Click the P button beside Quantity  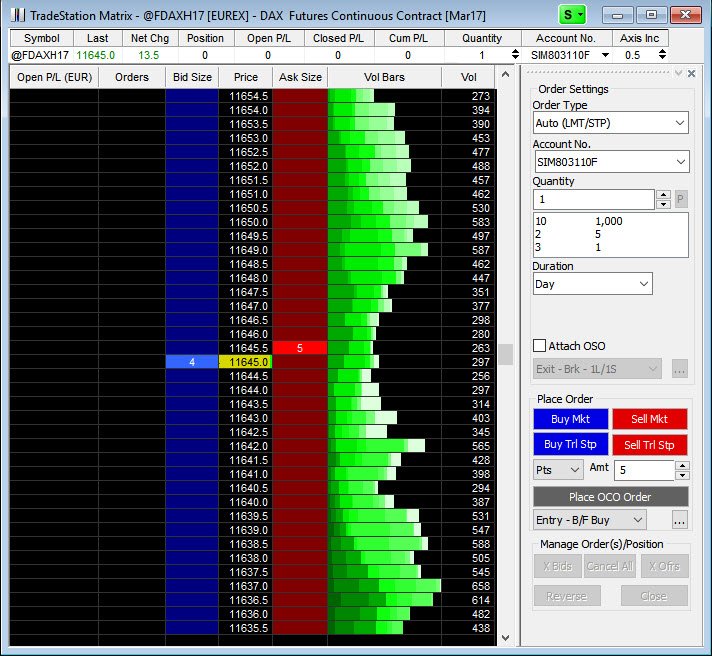click(680, 199)
